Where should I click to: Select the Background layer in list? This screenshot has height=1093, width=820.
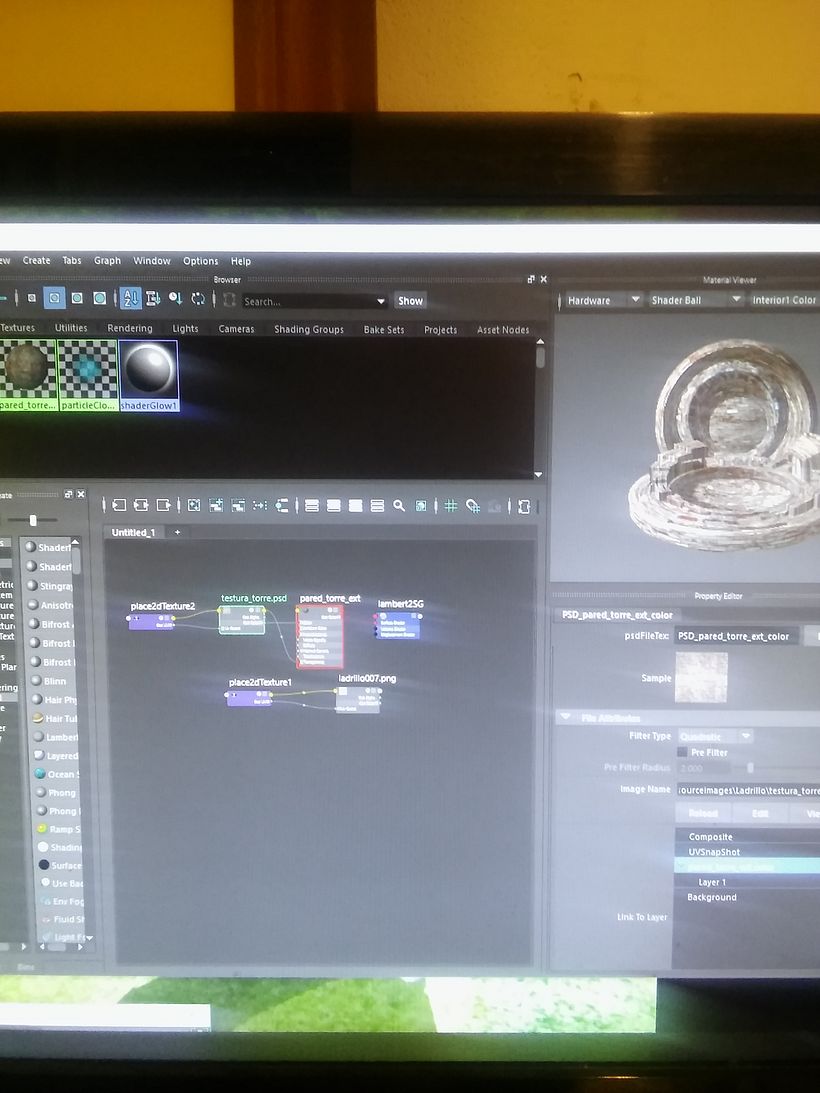711,898
